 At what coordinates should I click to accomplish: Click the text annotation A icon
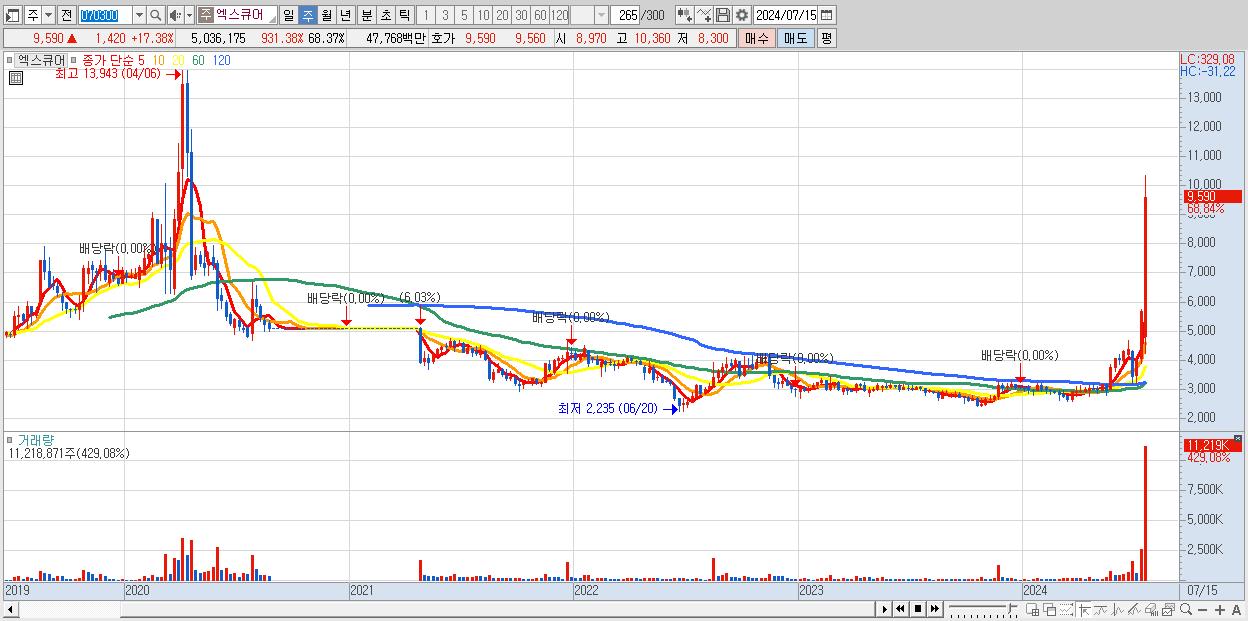coord(1237,609)
